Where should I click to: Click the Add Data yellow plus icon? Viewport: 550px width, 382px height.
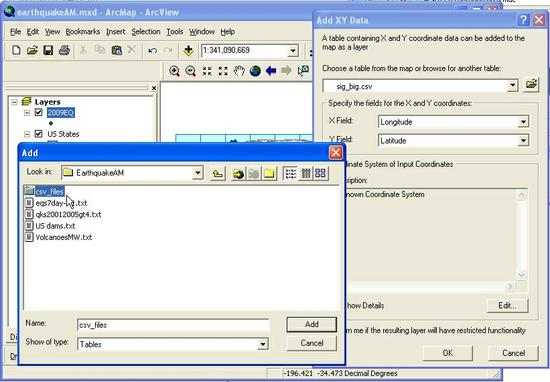coord(188,51)
